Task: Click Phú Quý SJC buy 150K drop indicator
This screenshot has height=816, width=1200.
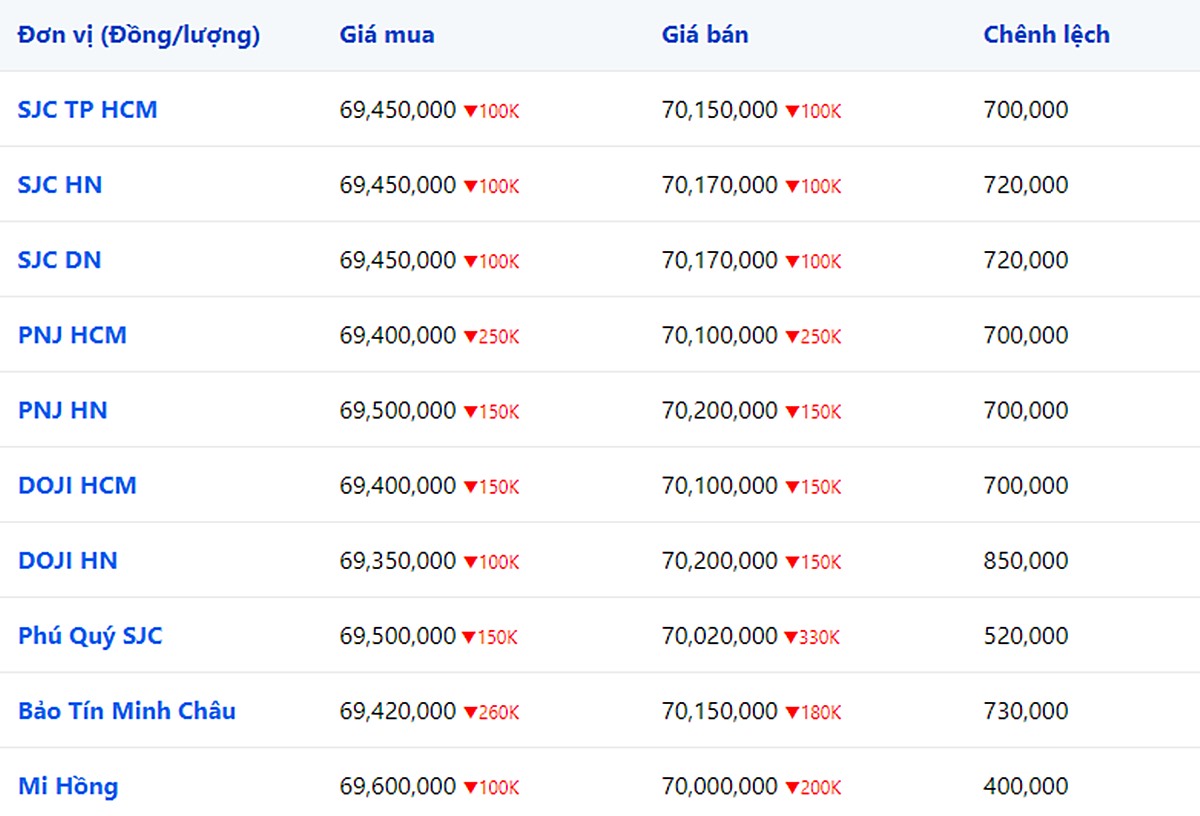Action: click(x=491, y=637)
